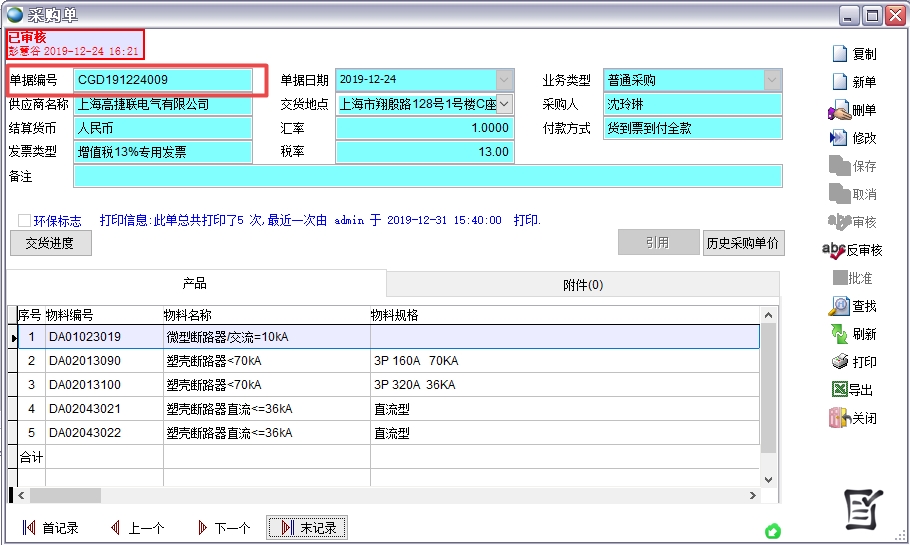Expand the 交货地点 dropdown arrow
Screen dimensions: 910x545
pyautogui.click(x=504, y=103)
